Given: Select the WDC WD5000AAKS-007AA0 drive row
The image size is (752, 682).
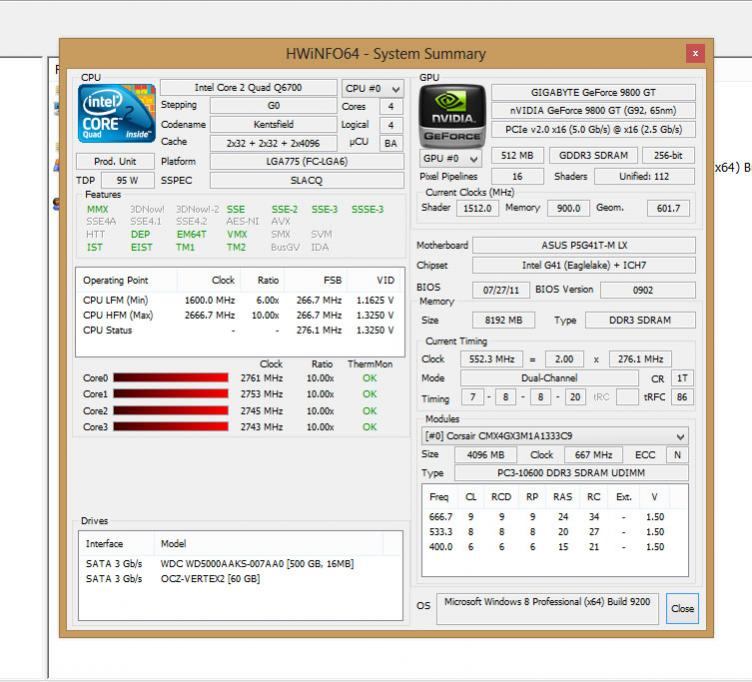Looking at the screenshot, I should tap(240, 564).
